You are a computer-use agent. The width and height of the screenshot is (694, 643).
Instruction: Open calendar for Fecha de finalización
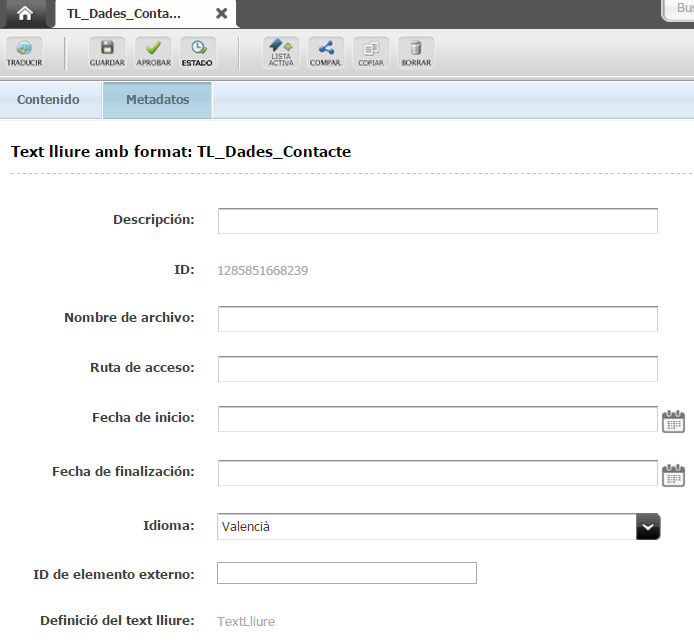point(673,475)
